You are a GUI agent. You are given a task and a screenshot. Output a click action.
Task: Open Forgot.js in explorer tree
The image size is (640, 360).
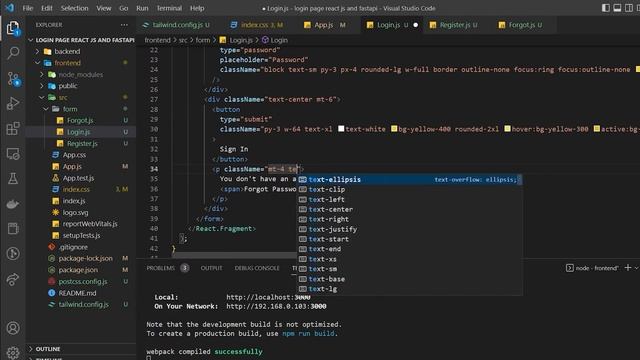(x=80, y=120)
